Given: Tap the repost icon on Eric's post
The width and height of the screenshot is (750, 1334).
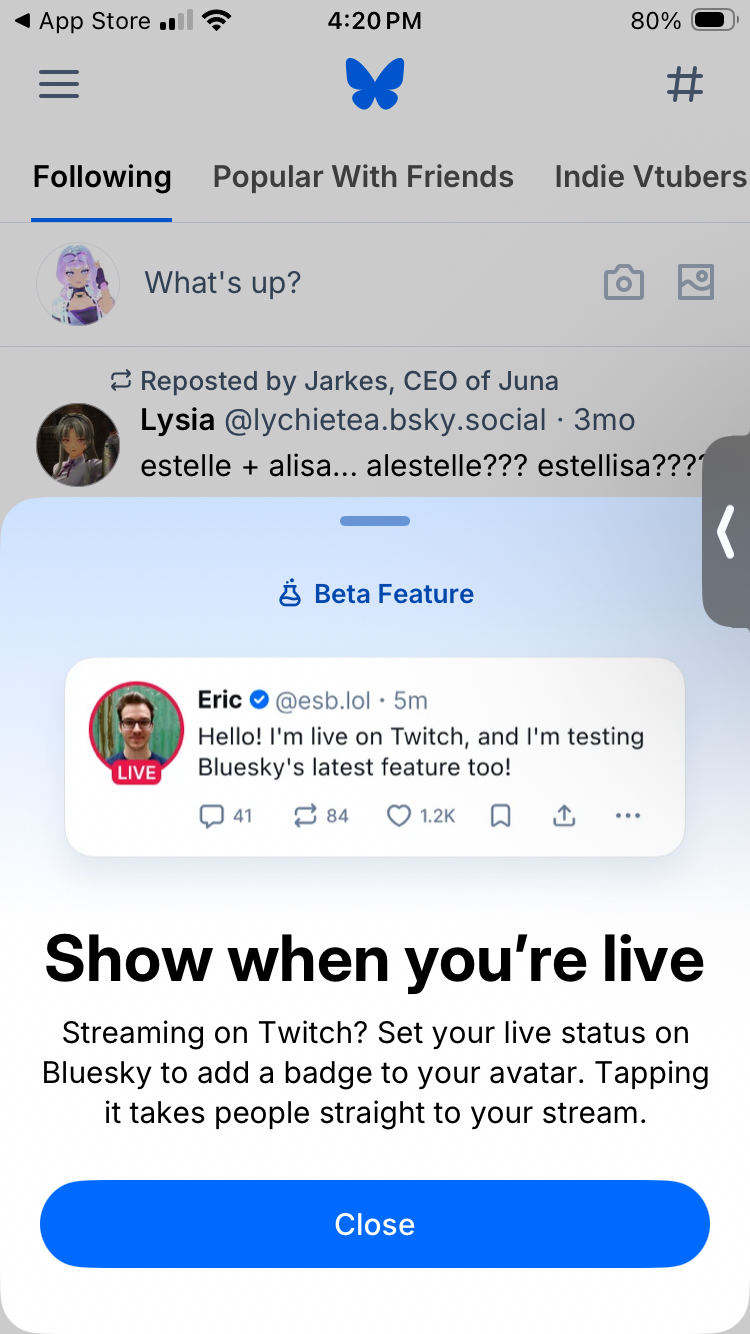Looking at the screenshot, I should 305,816.
